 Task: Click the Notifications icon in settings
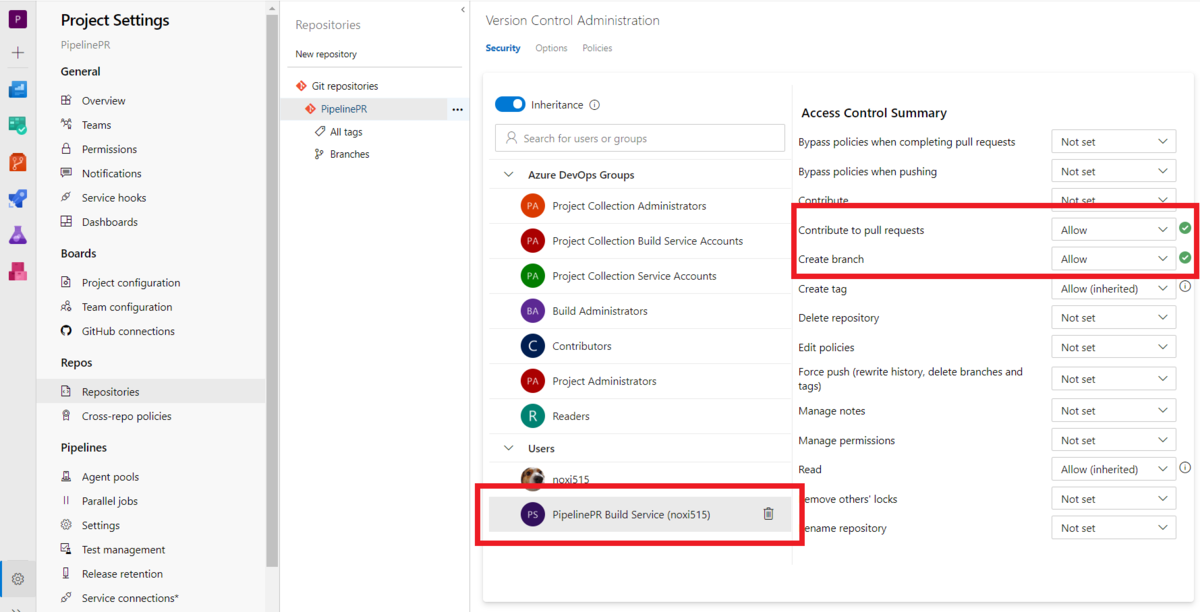pyautogui.click(x=66, y=173)
